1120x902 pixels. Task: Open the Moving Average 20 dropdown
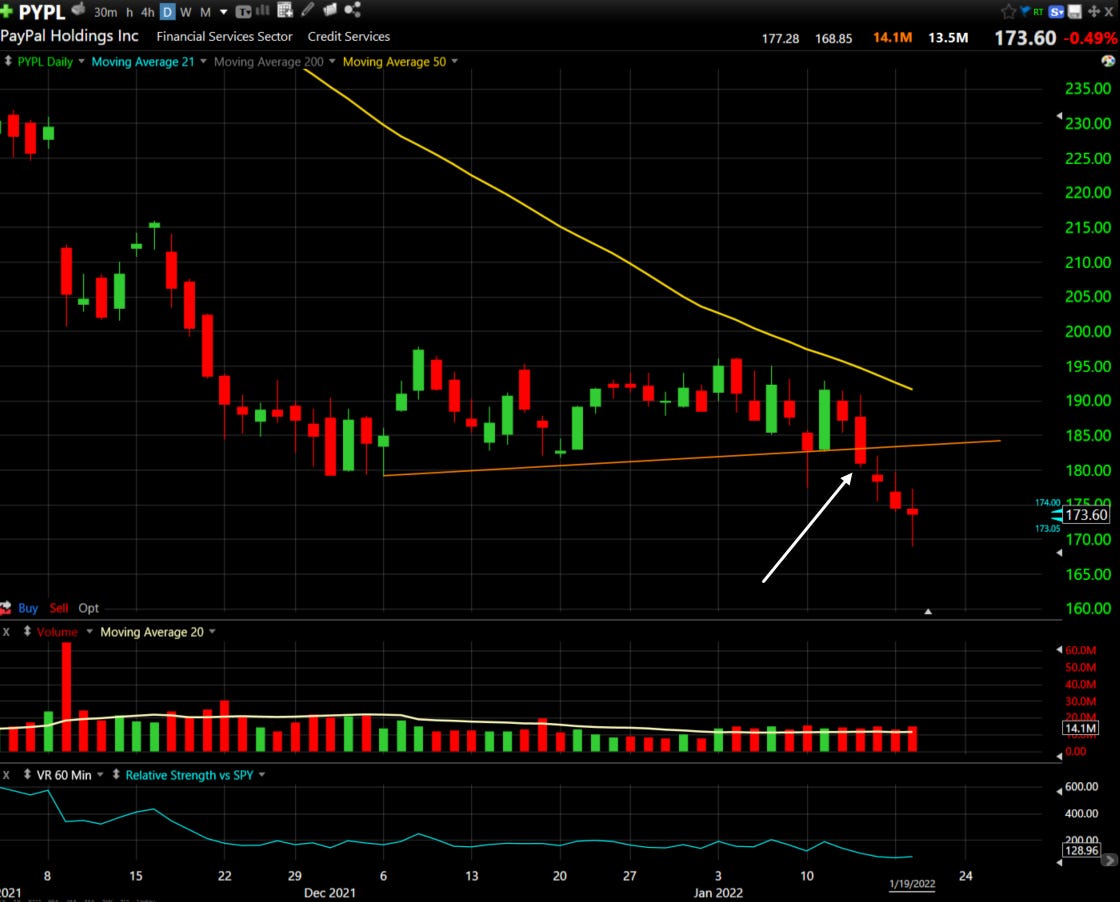(212, 631)
